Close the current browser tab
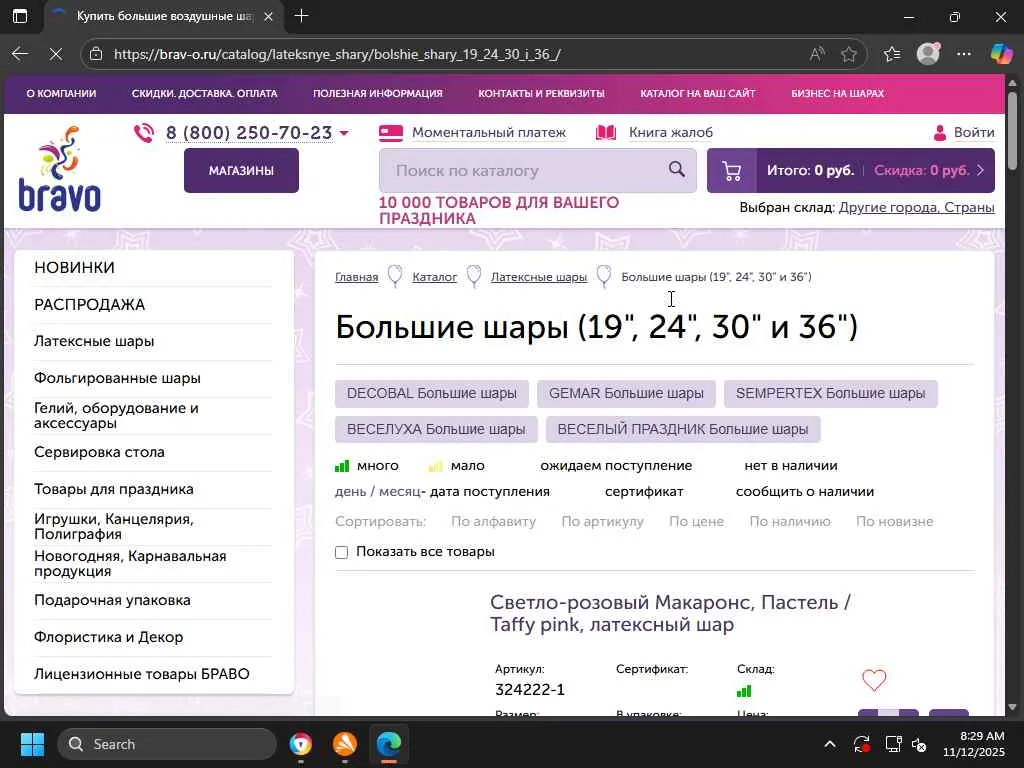The width and height of the screenshot is (1024, 768). (x=268, y=16)
